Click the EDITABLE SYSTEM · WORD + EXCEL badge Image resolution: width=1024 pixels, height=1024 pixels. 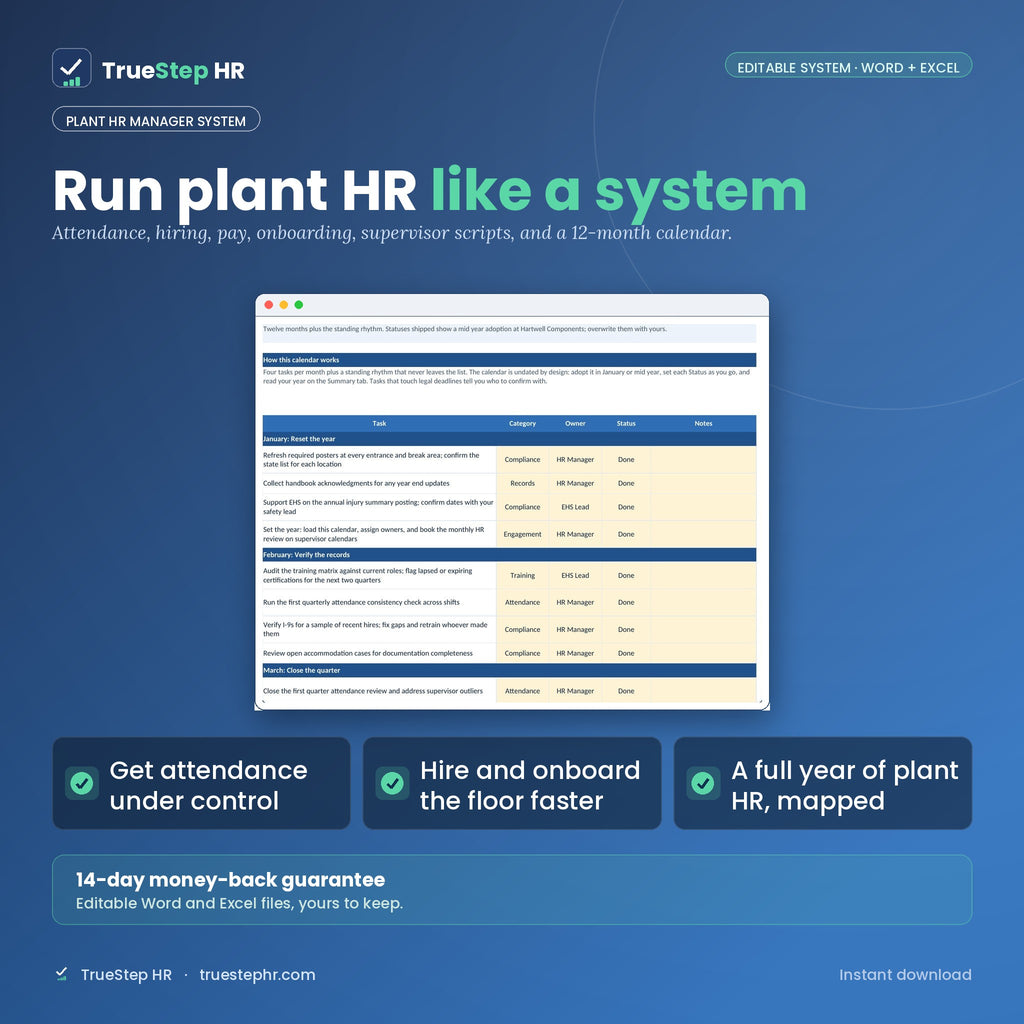[848, 66]
